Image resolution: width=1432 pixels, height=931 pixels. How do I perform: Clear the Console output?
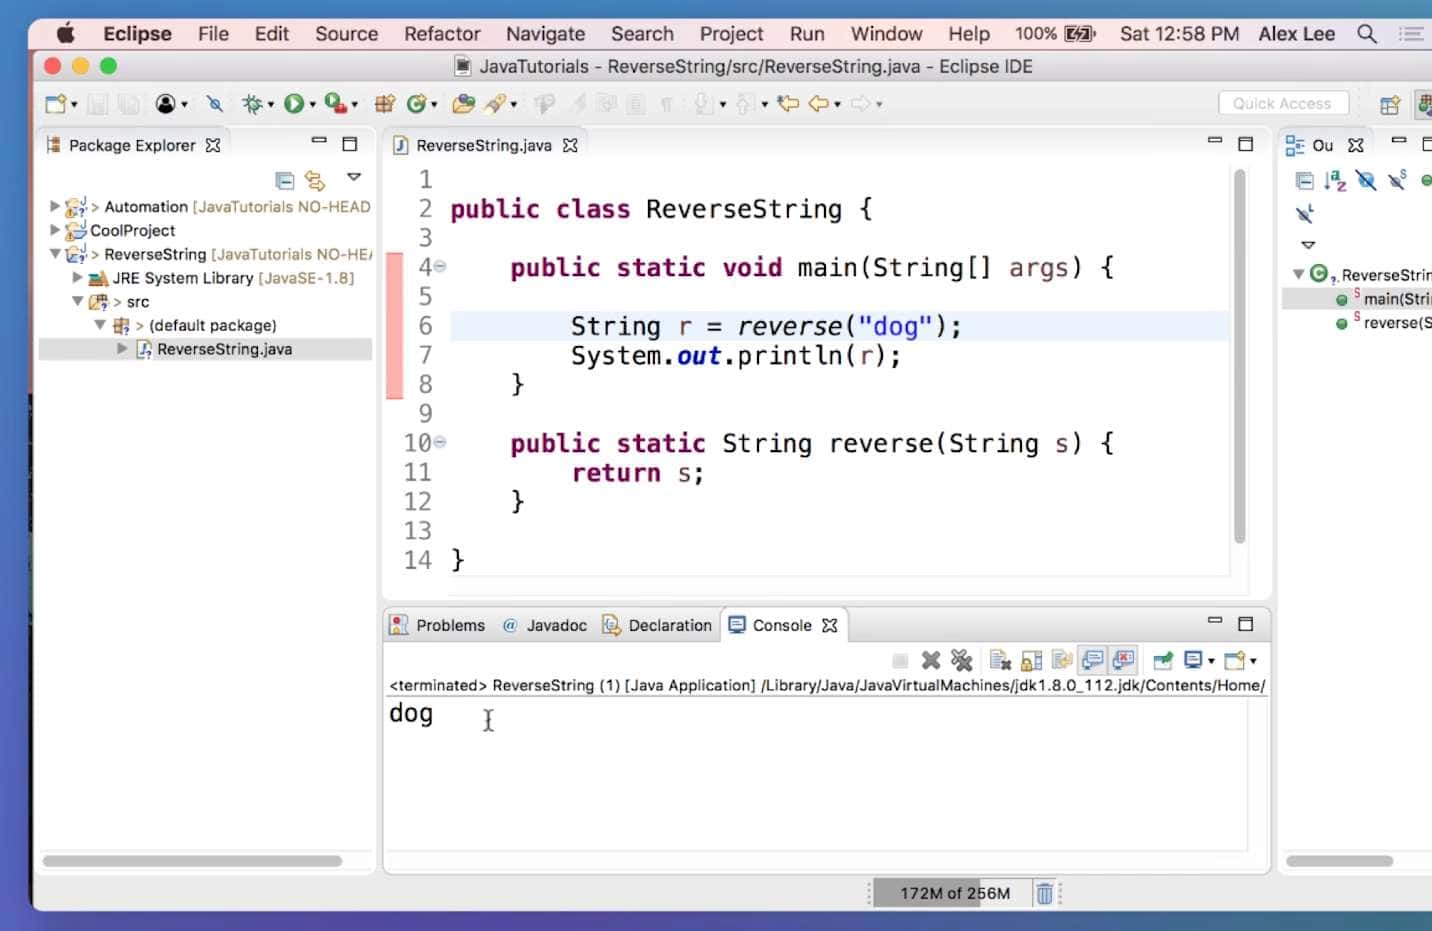click(x=1000, y=660)
